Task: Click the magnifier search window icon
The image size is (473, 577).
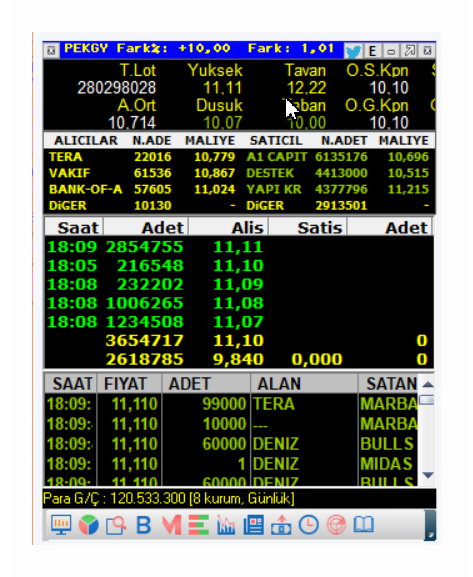Action: point(116,525)
